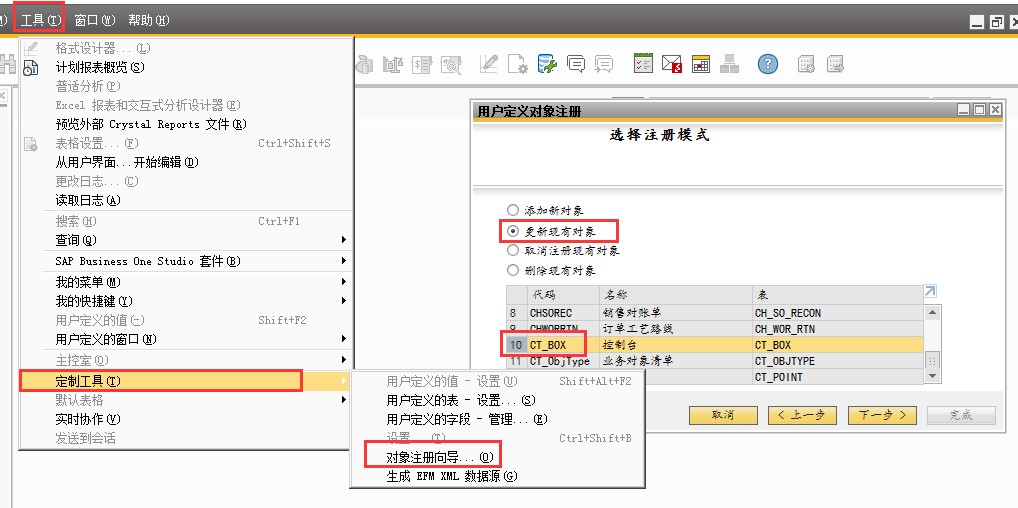Click the layout designer pencil icon
The image size is (1018, 508).
[x=488, y=64]
